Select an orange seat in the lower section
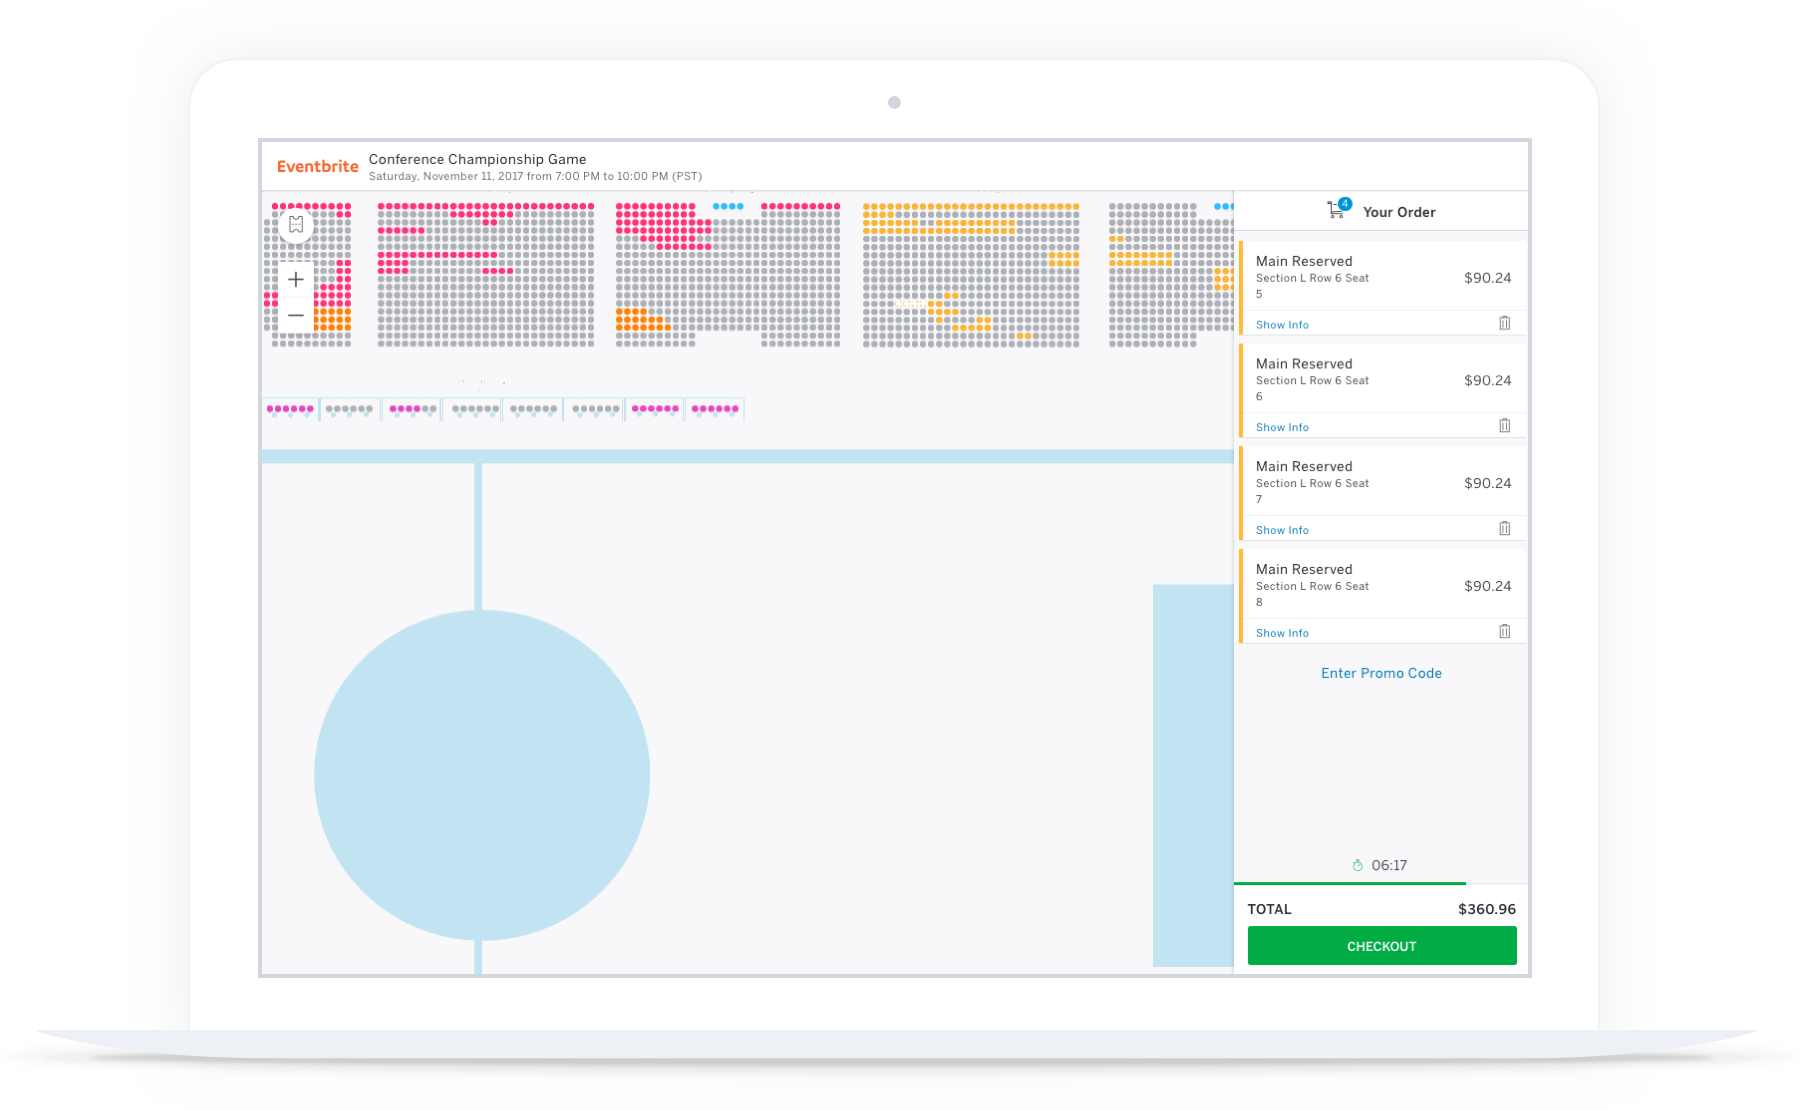This screenshot has height=1110, width=1802. point(632,320)
